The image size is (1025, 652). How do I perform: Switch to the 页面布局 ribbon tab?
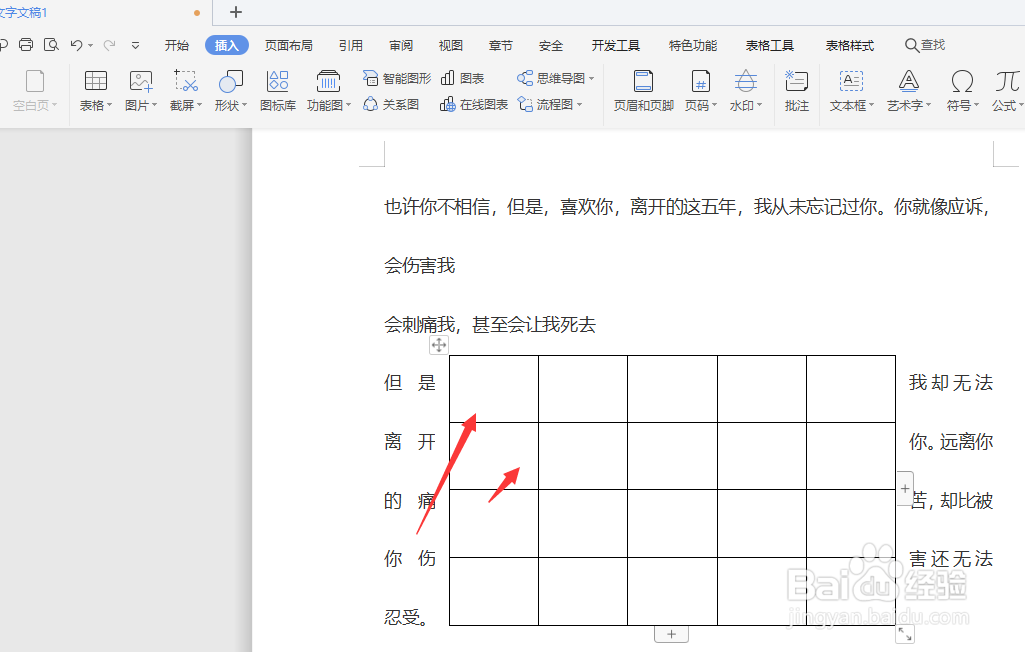[288, 44]
